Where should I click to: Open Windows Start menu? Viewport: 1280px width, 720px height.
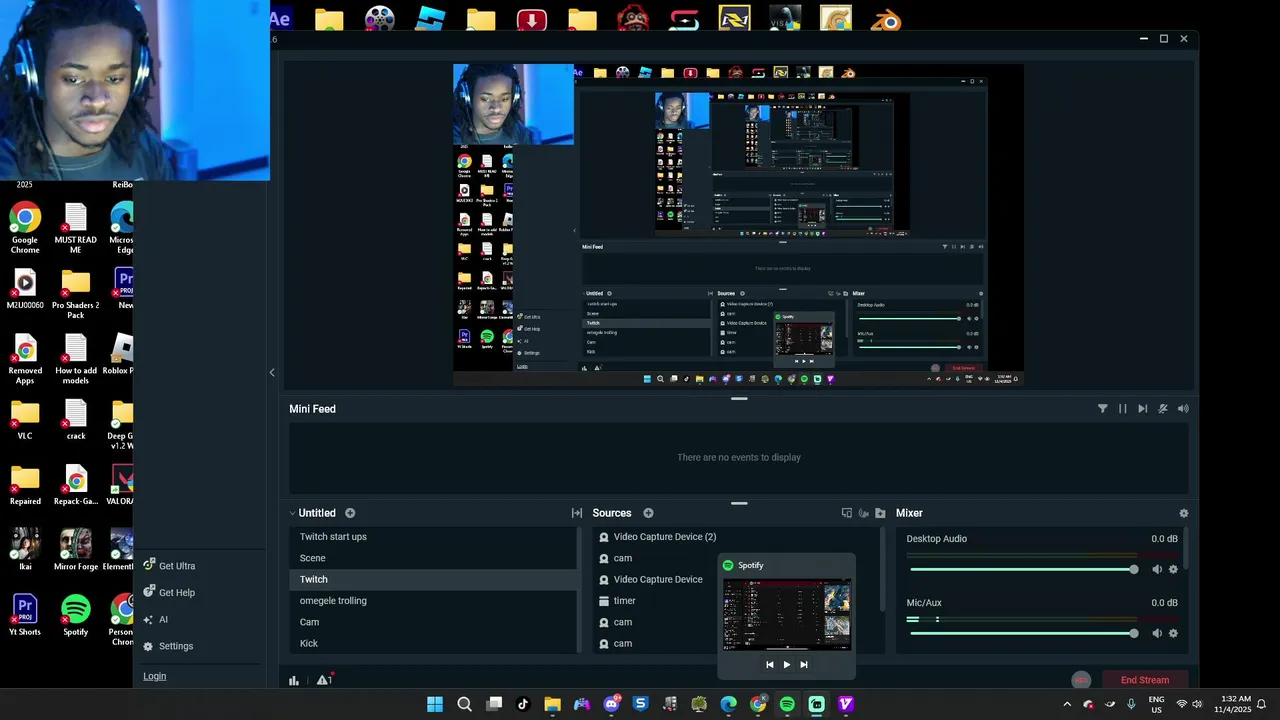(x=435, y=704)
